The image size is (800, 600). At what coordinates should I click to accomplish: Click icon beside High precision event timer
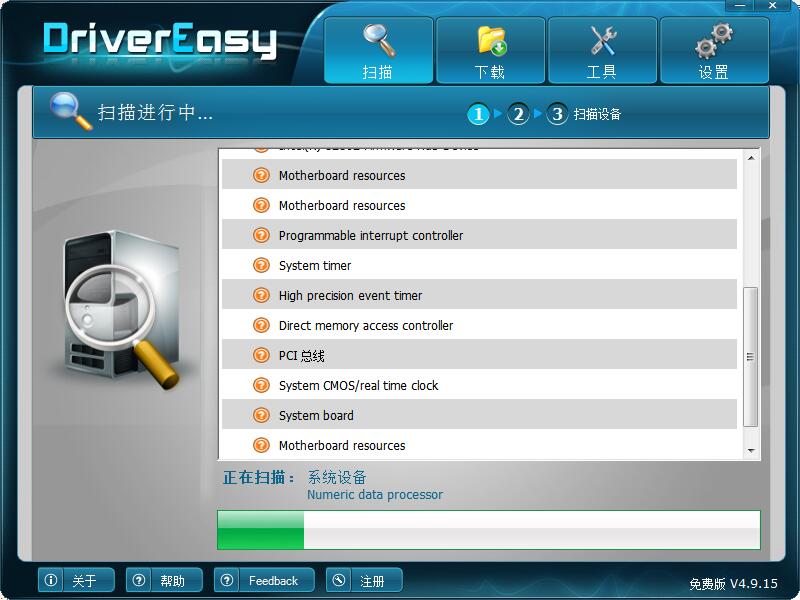(261, 295)
